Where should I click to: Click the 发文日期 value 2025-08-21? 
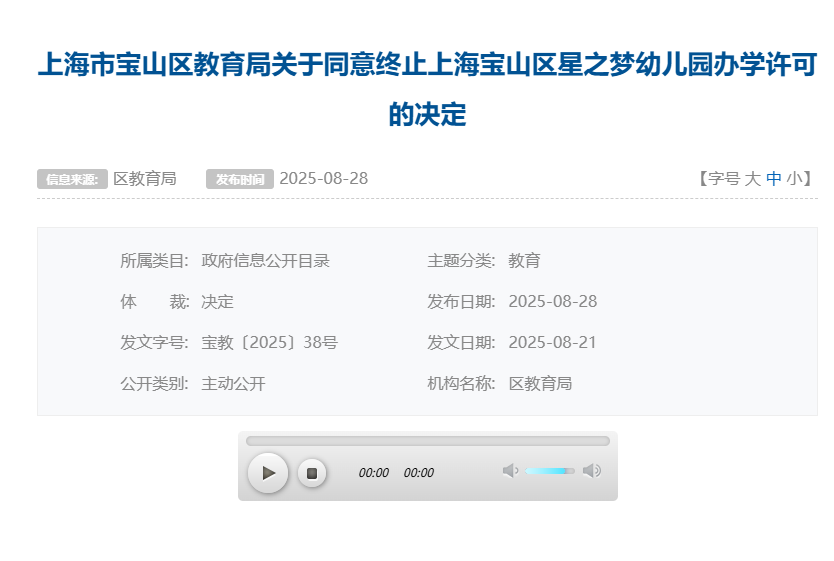click(x=552, y=343)
